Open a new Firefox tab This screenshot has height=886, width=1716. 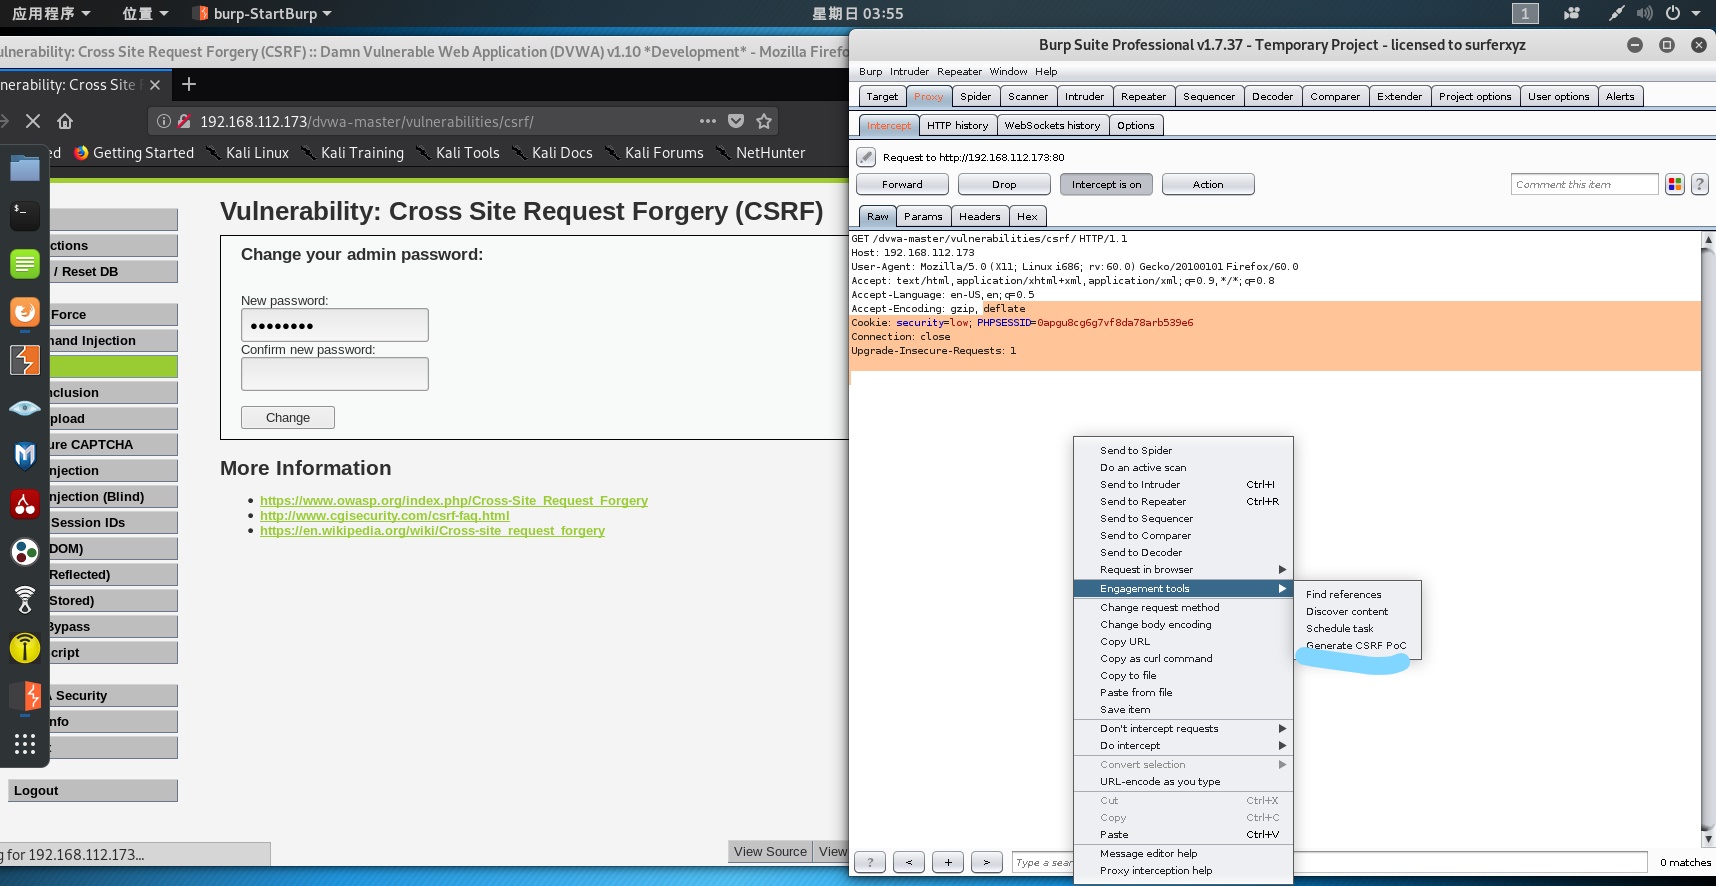(x=189, y=84)
